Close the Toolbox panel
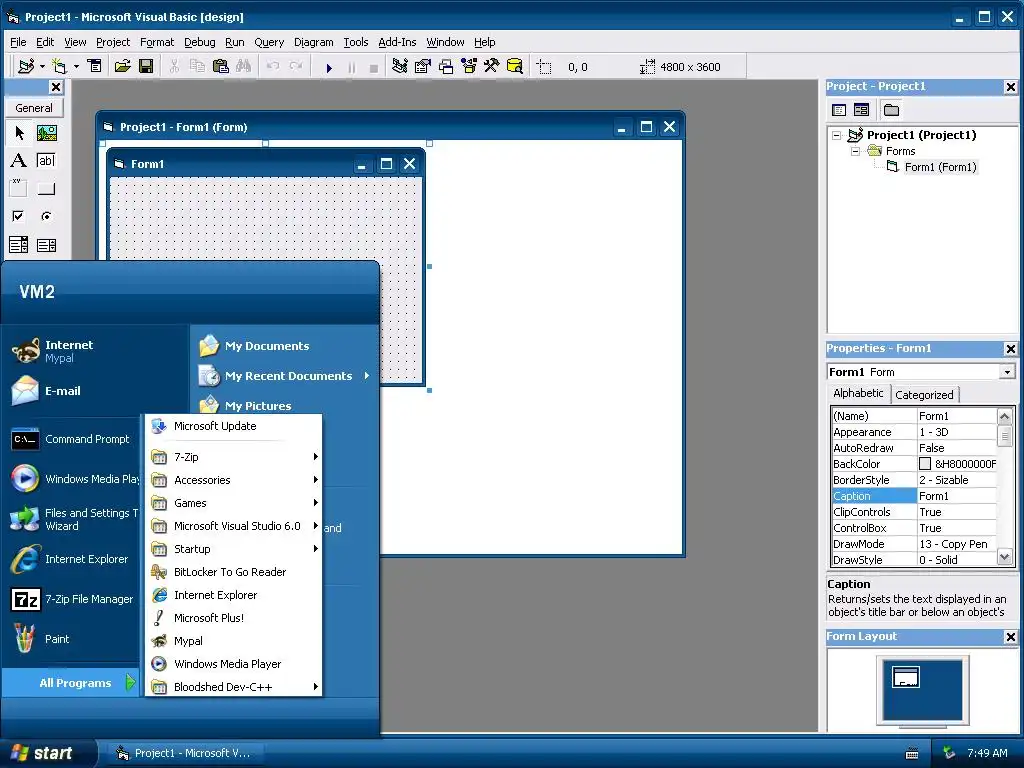The height and width of the screenshot is (768, 1024). (56, 87)
